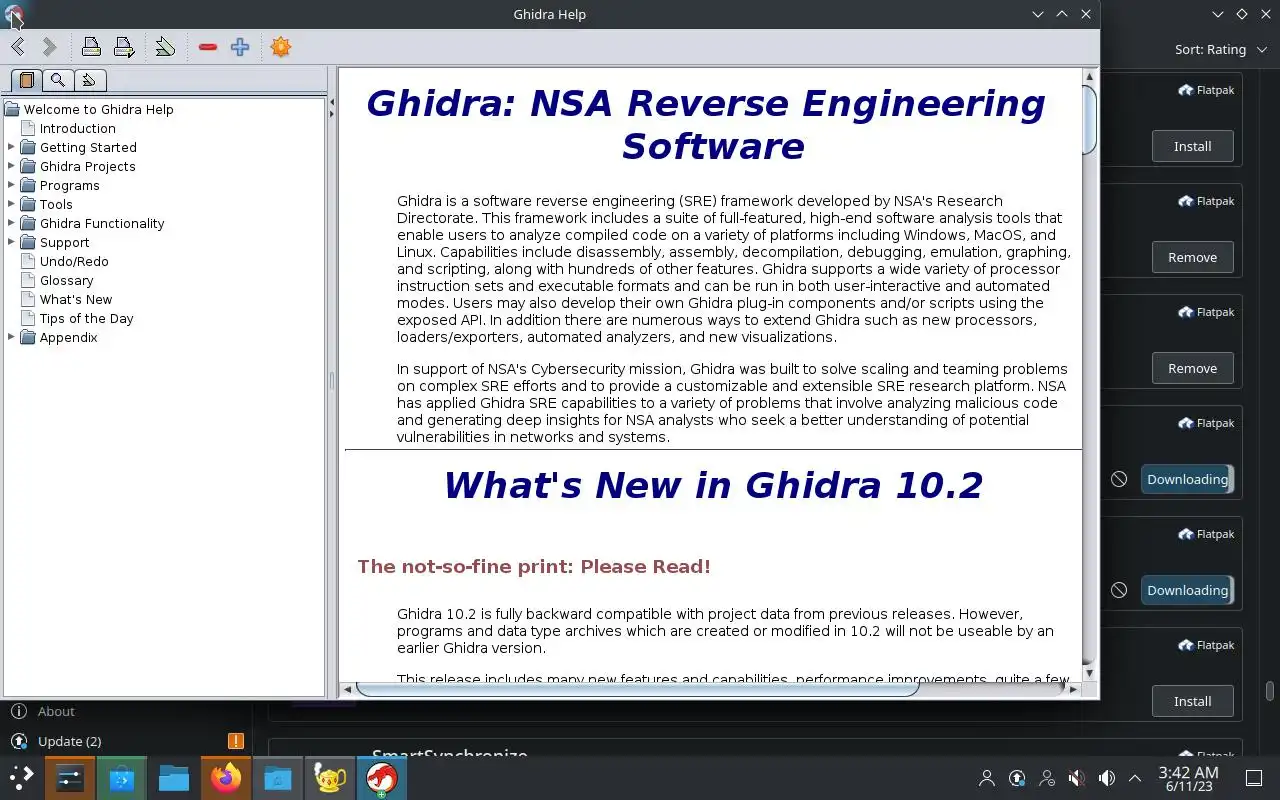This screenshot has height=800, width=1280.
Task: Click the left arrow of help horizontal scrollbar
Action: pyautogui.click(x=347, y=688)
